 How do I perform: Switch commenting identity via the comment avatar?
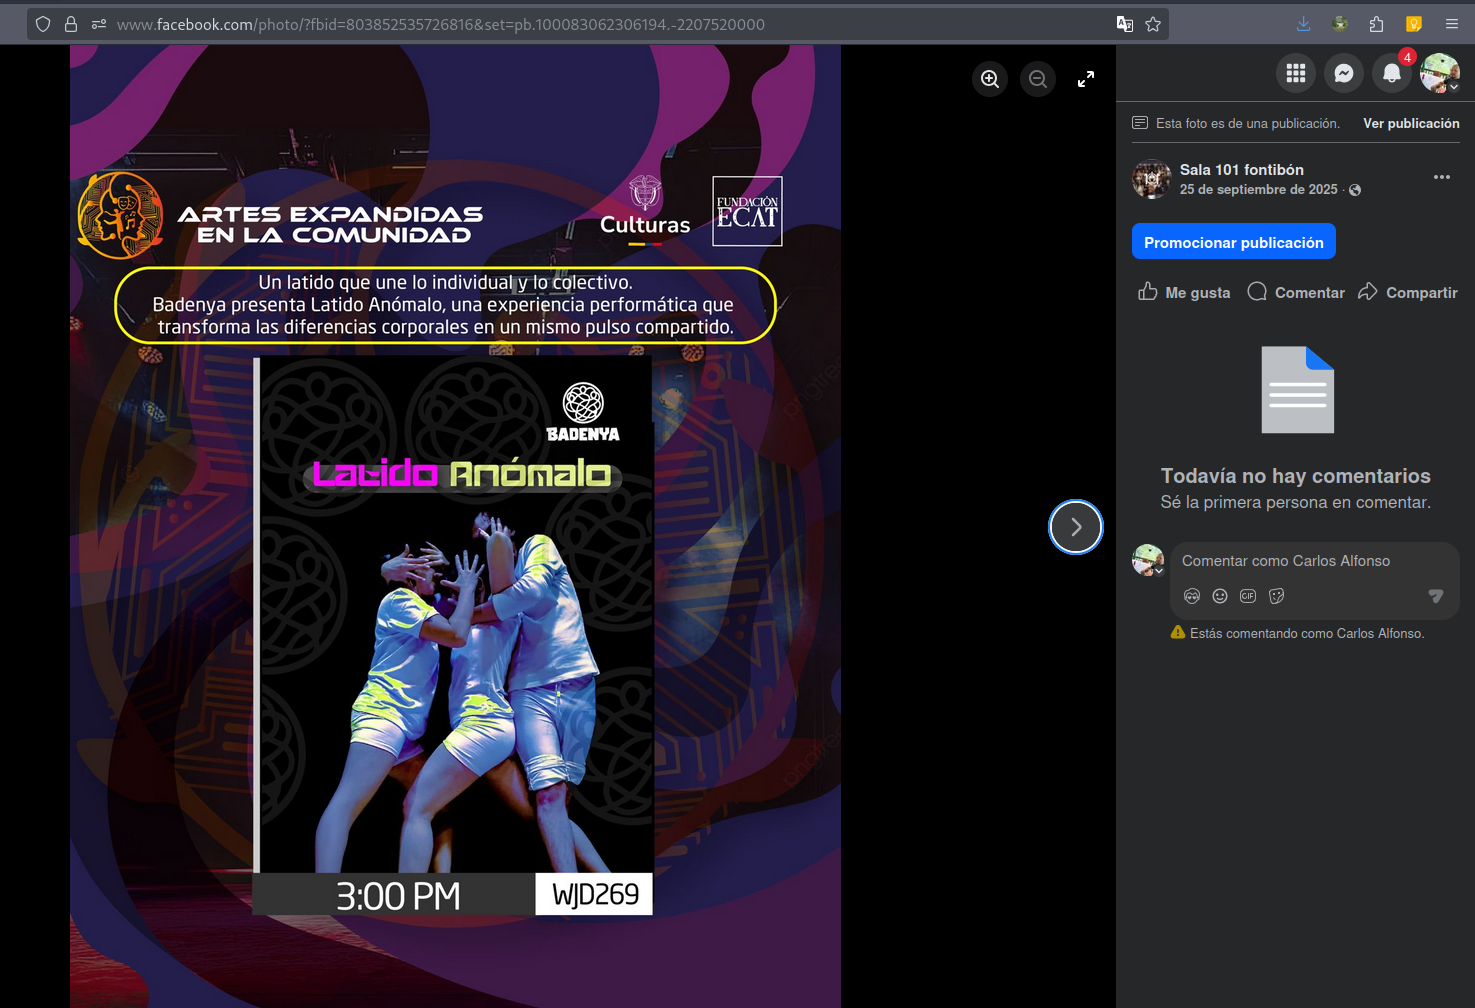(x=1148, y=560)
